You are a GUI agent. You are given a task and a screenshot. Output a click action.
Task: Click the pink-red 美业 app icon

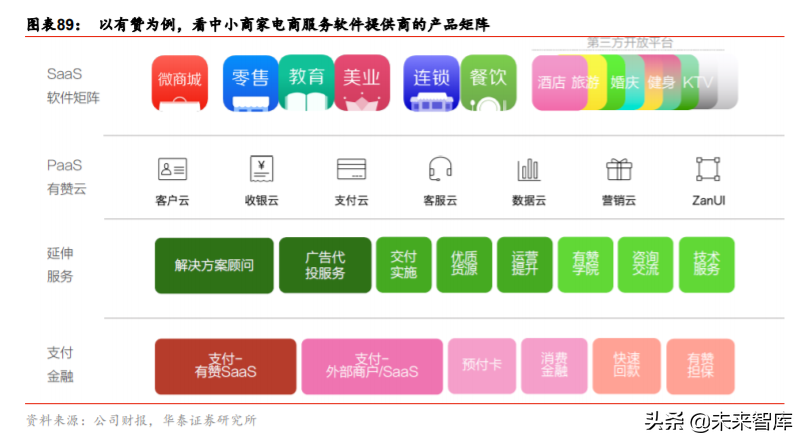click(x=362, y=83)
